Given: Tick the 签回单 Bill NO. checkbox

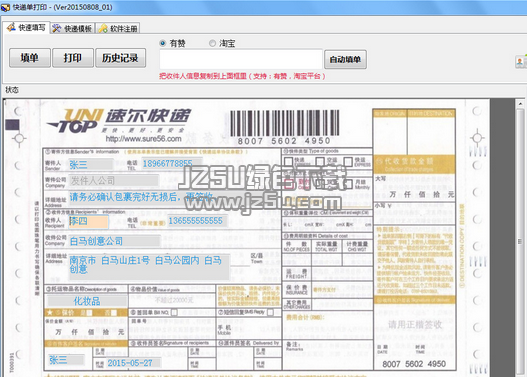Looking at the screenshot, I should (174, 312).
